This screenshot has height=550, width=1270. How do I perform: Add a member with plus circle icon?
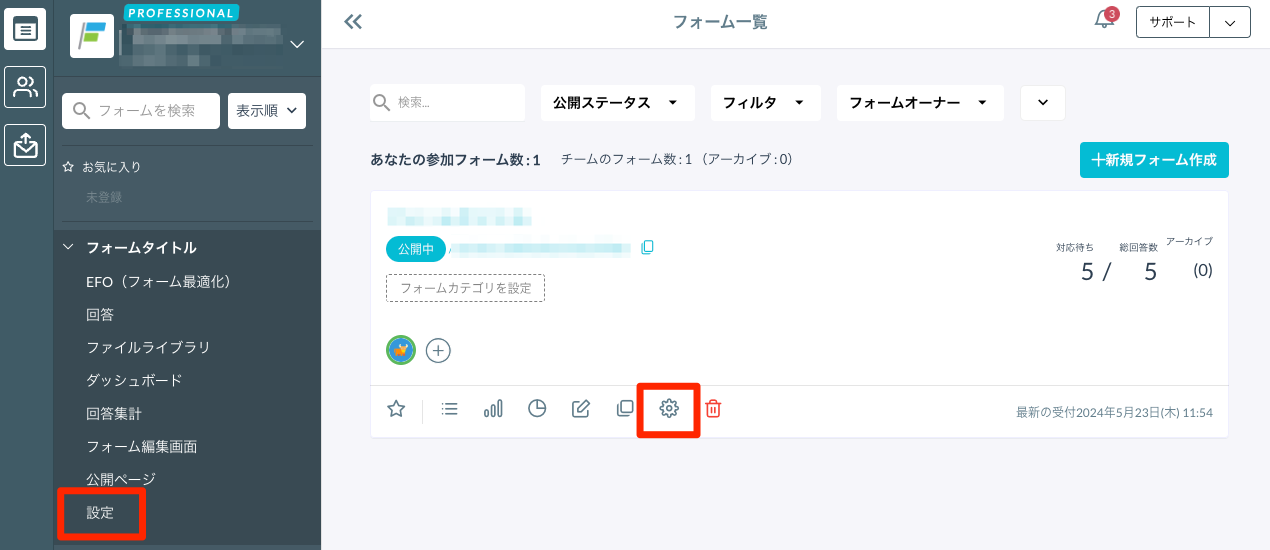click(438, 350)
